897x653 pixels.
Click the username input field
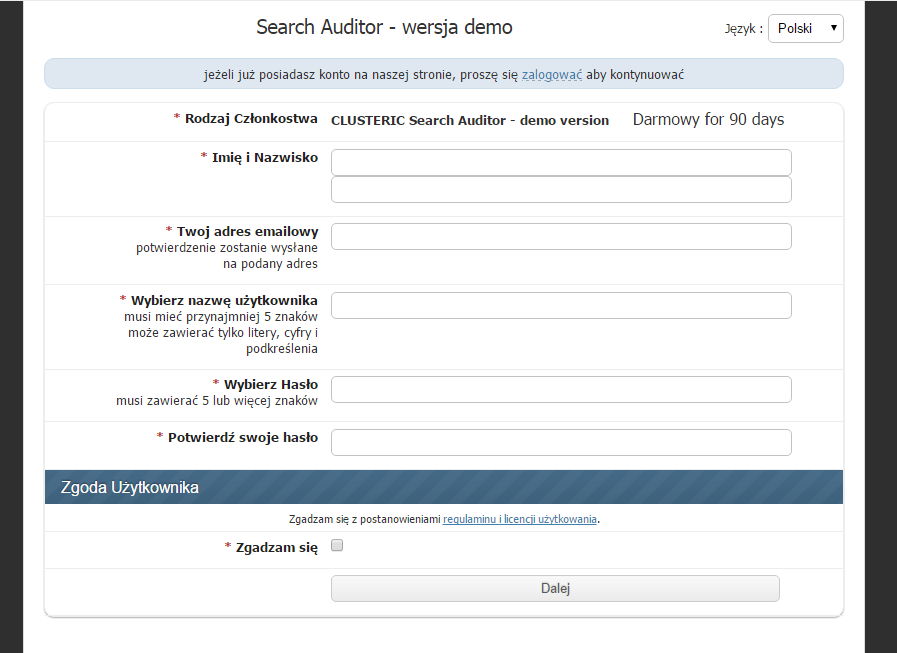(x=561, y=305)
